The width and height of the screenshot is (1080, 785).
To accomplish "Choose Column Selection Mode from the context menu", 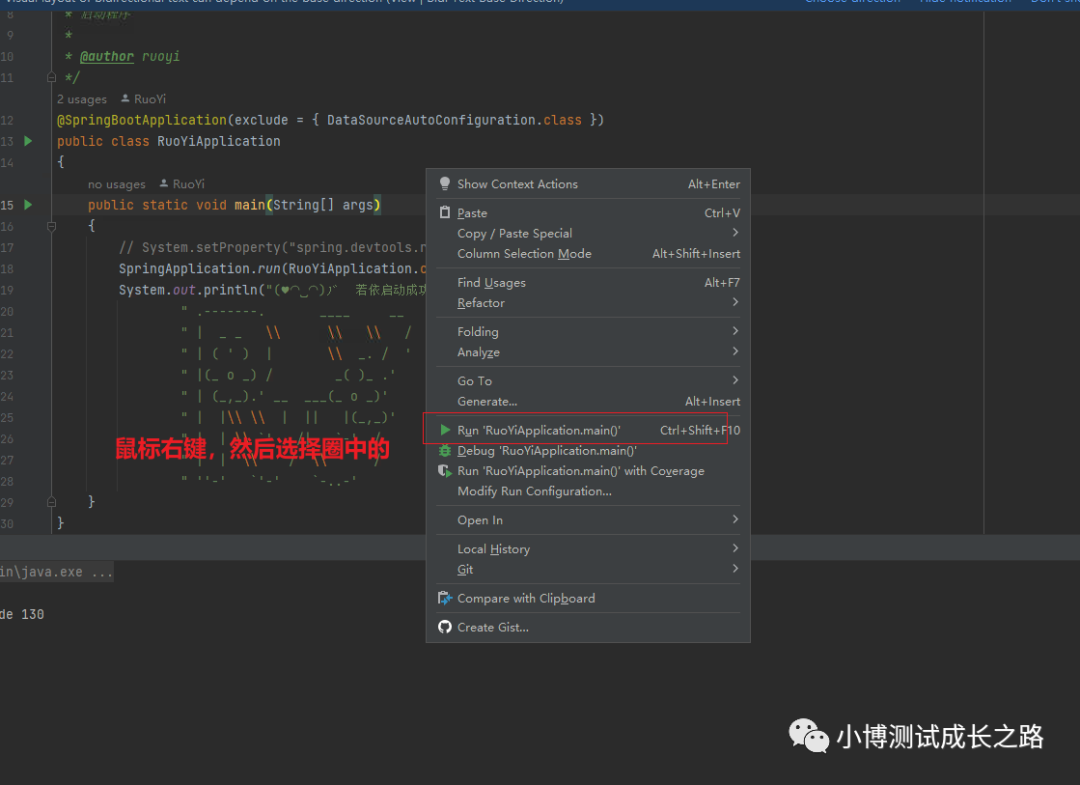I will click(x=589, y=253).
